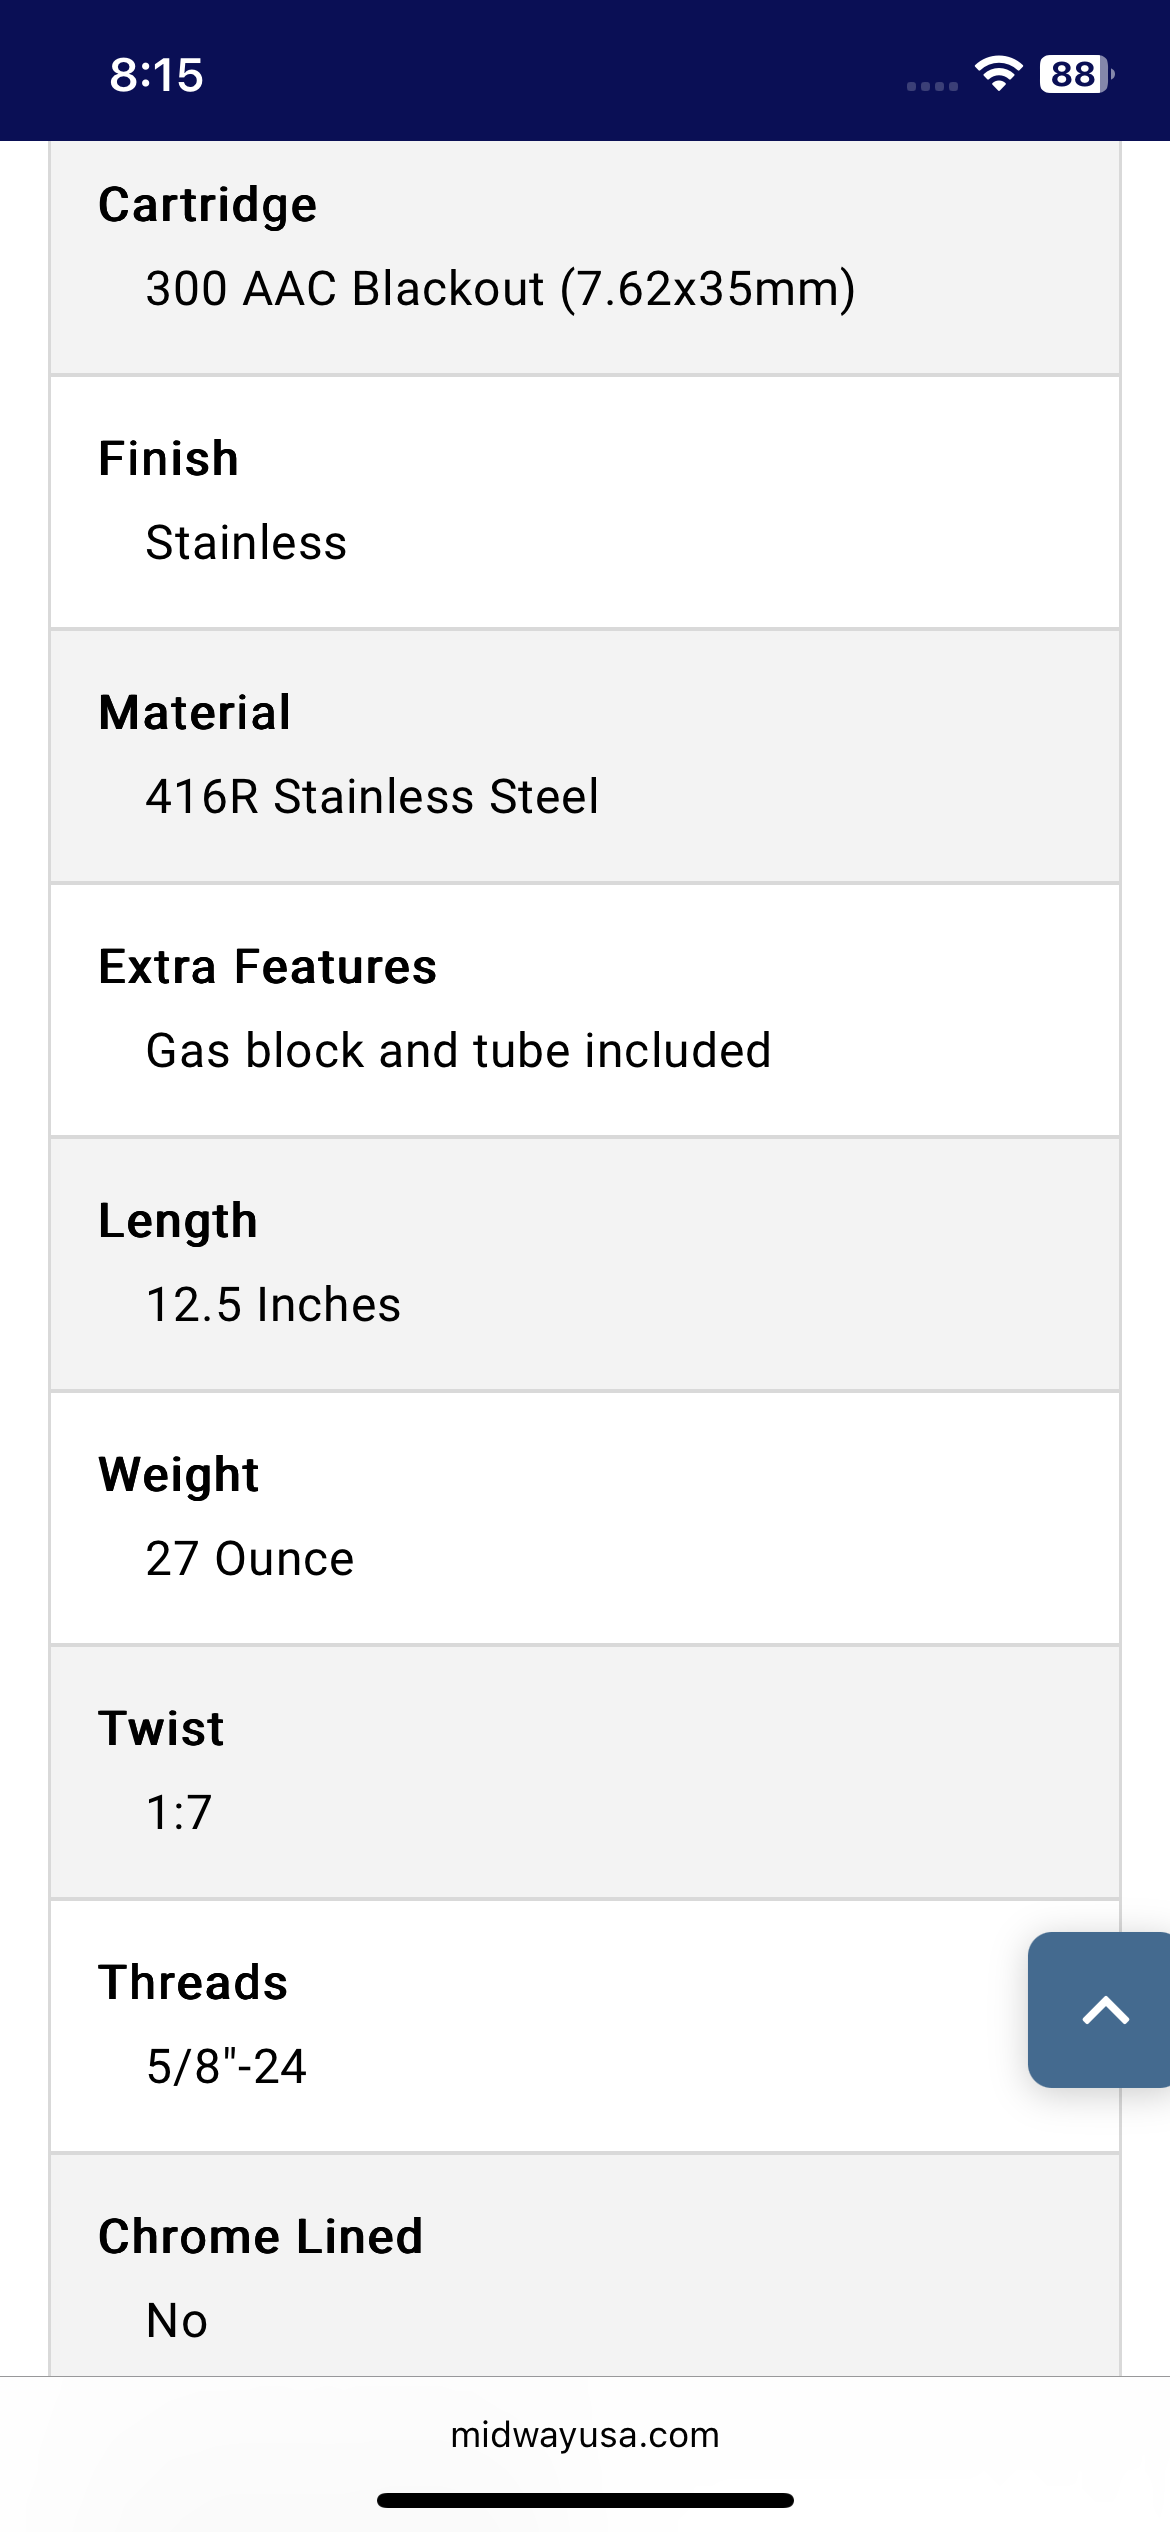Tap the 27 Ounce weight value
This screenshot has height=2532, width=1170.
point(250,1559)
